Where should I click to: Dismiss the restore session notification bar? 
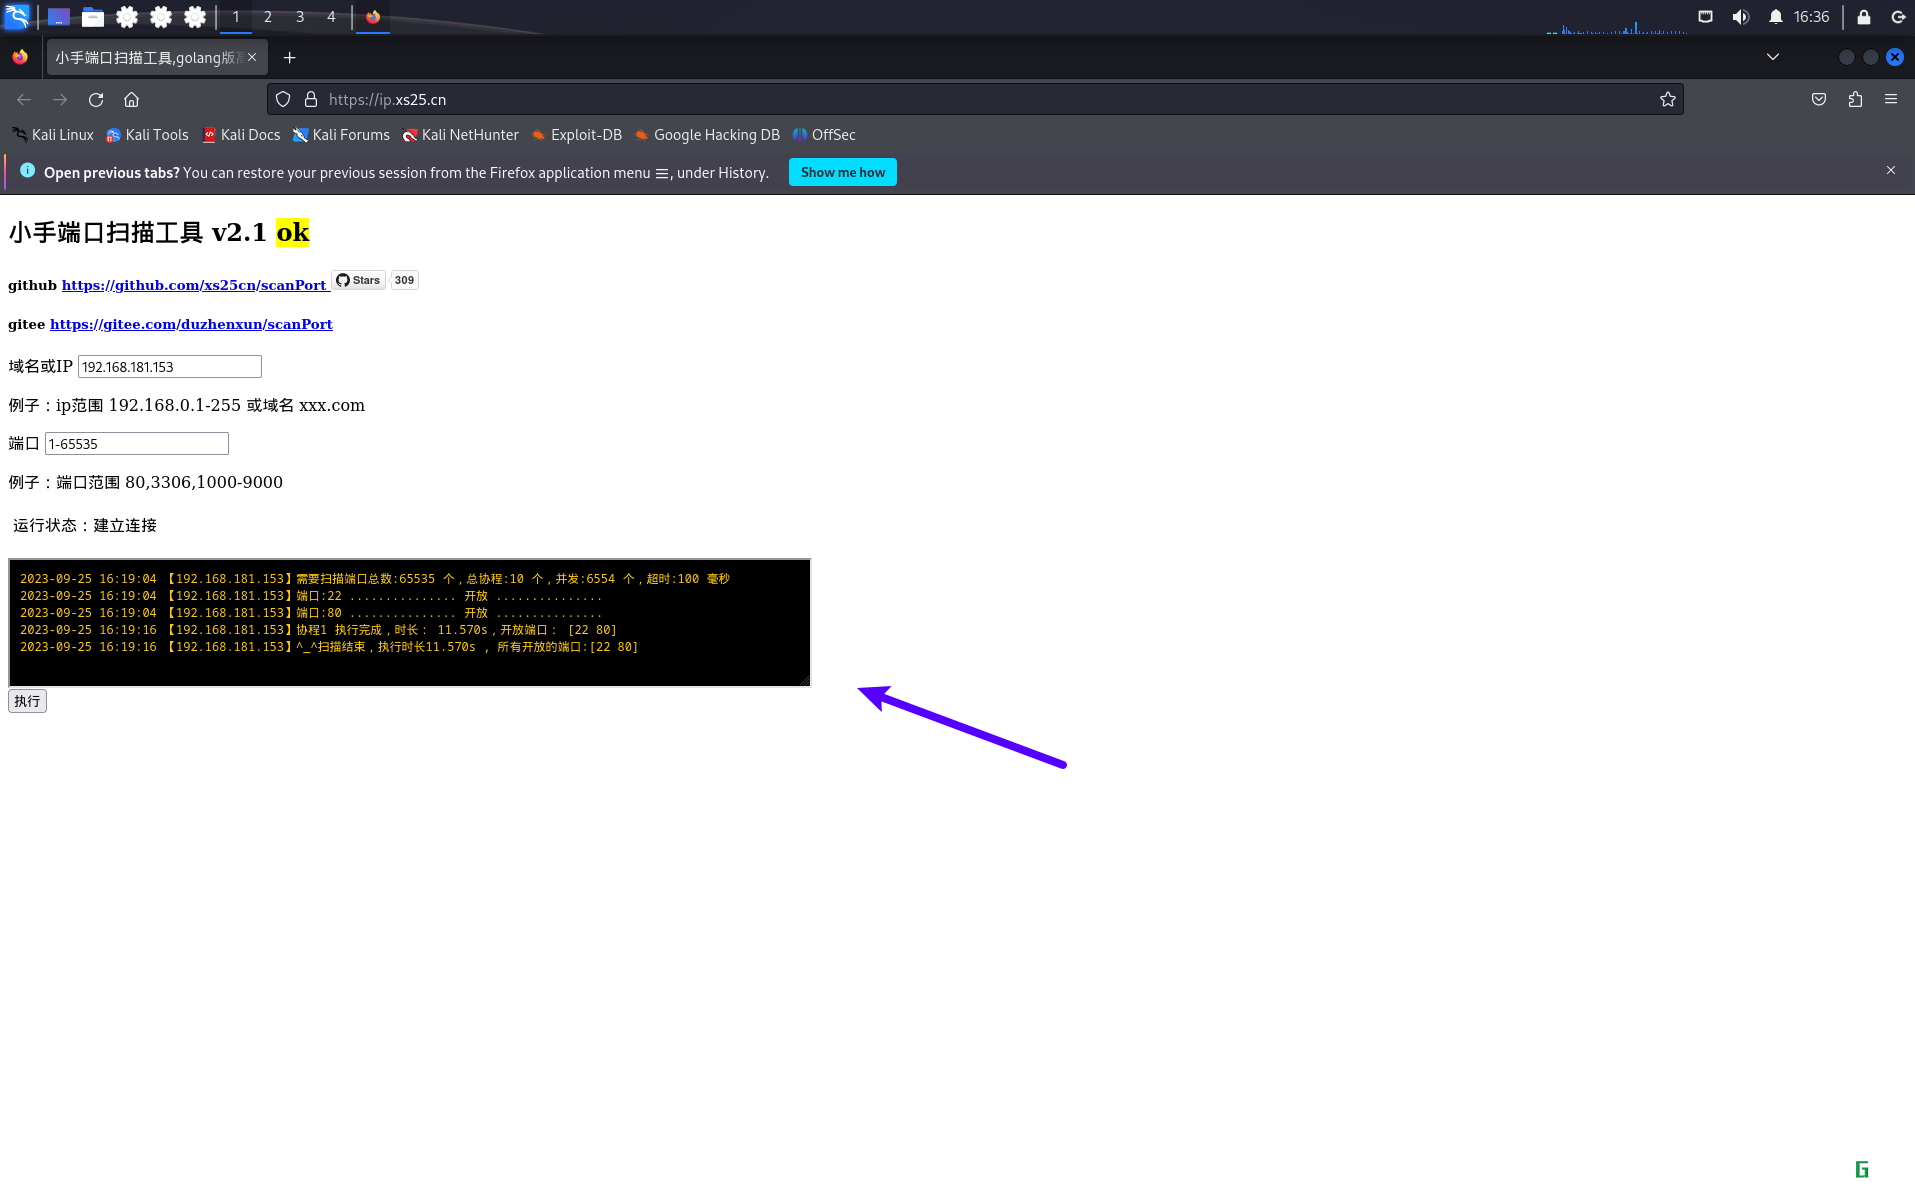[1891, 171]
